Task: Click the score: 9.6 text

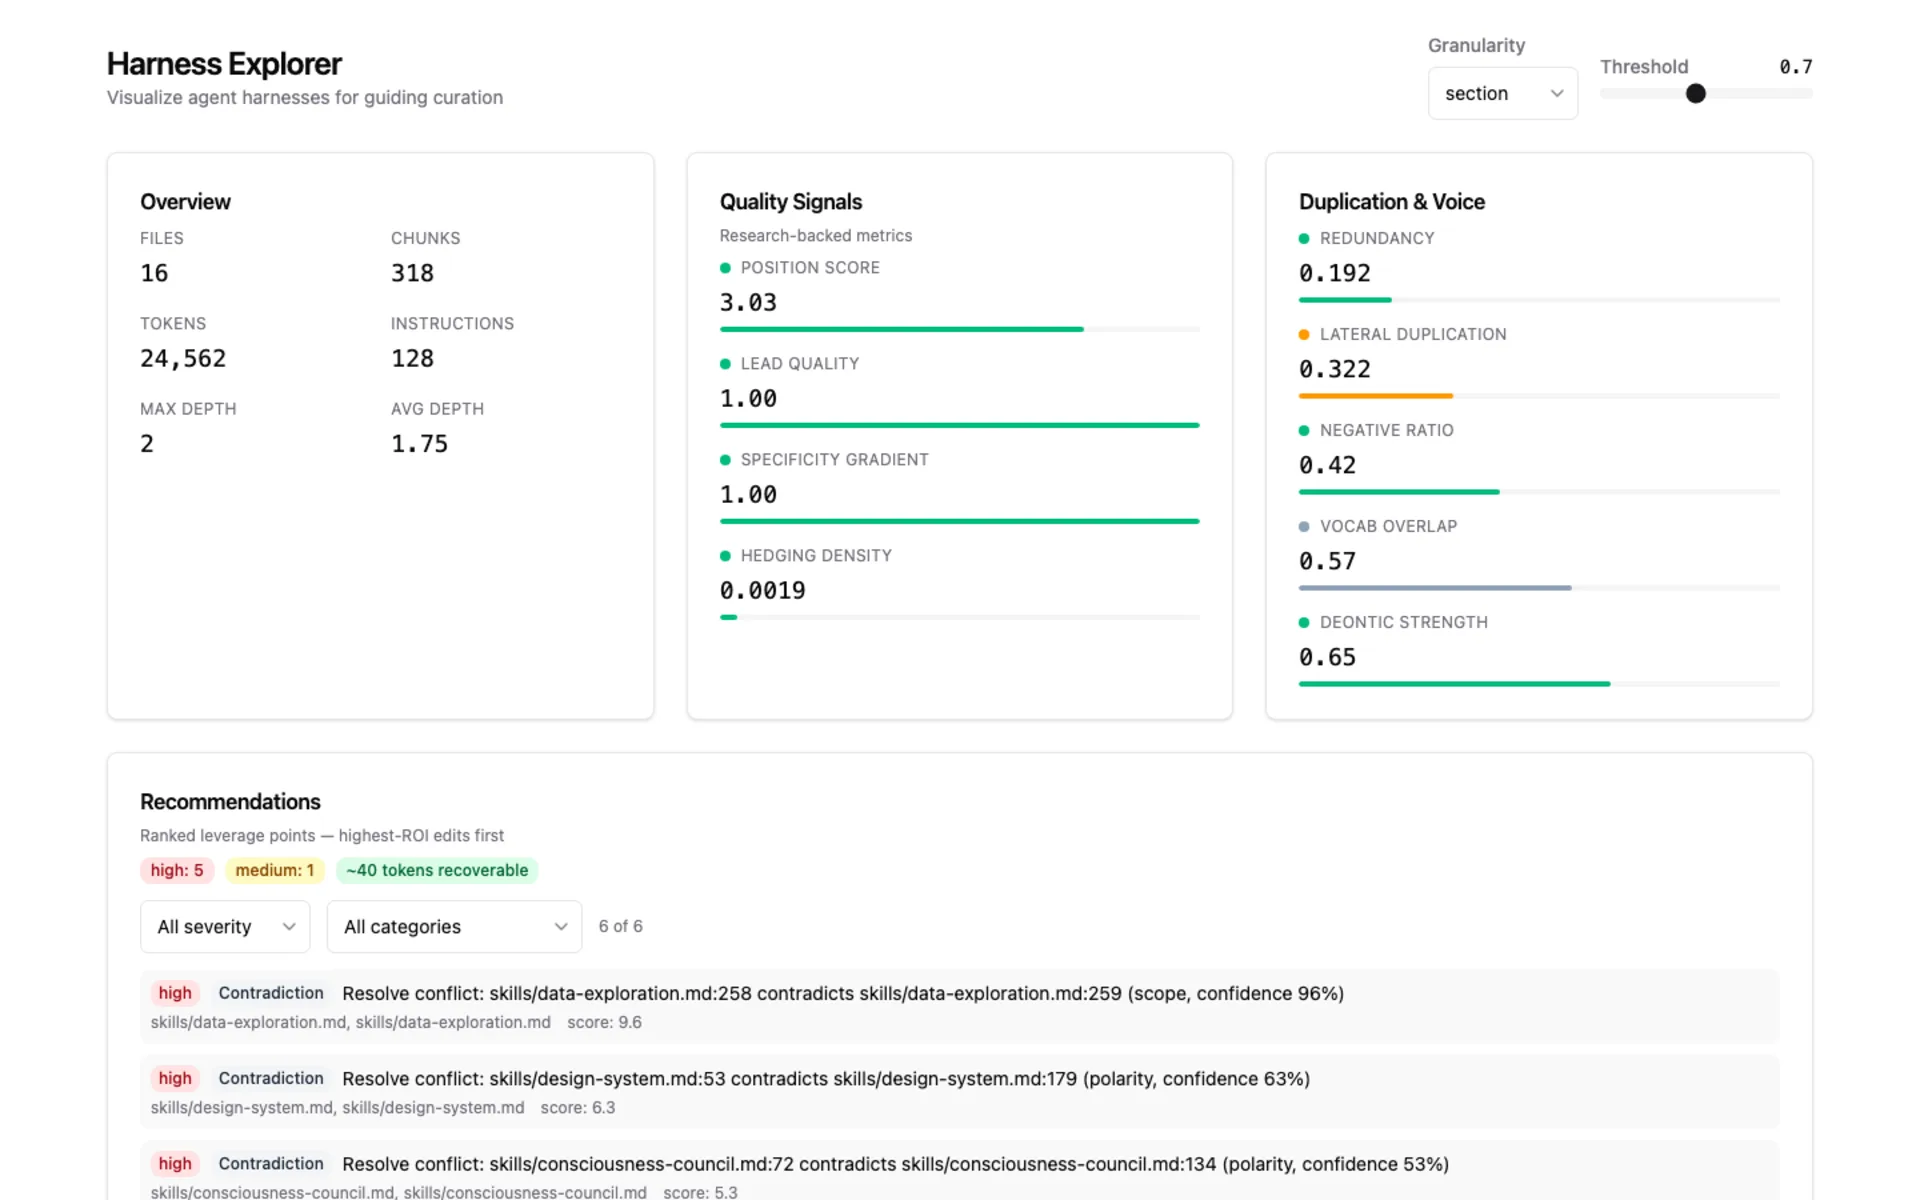Action: coord(604,1022)
